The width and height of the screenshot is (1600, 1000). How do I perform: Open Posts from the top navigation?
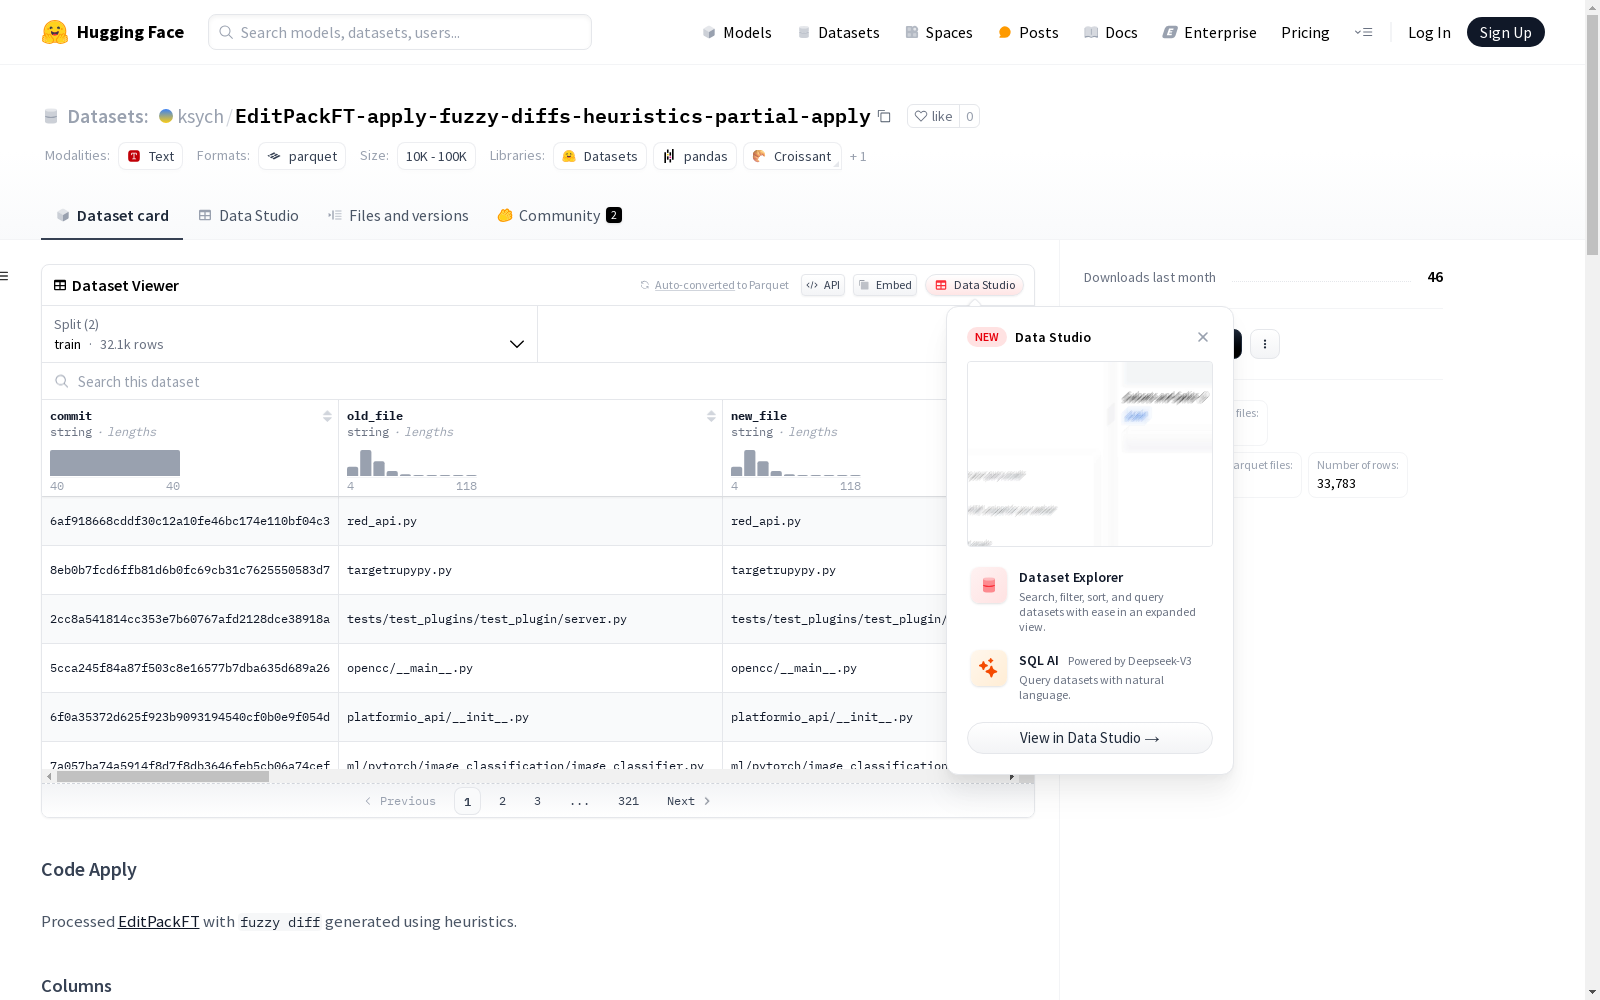tap(1028, 32)
